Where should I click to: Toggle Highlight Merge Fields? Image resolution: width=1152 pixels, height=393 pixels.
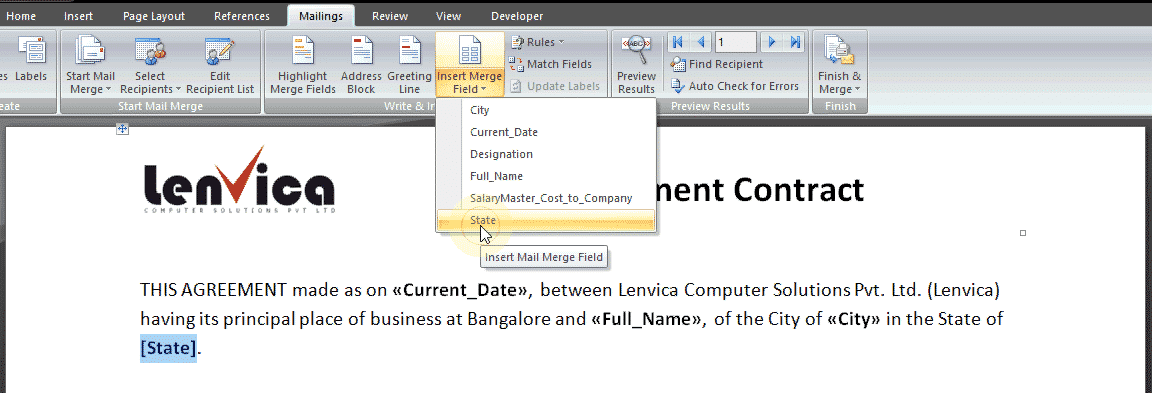tap(303, 65)
